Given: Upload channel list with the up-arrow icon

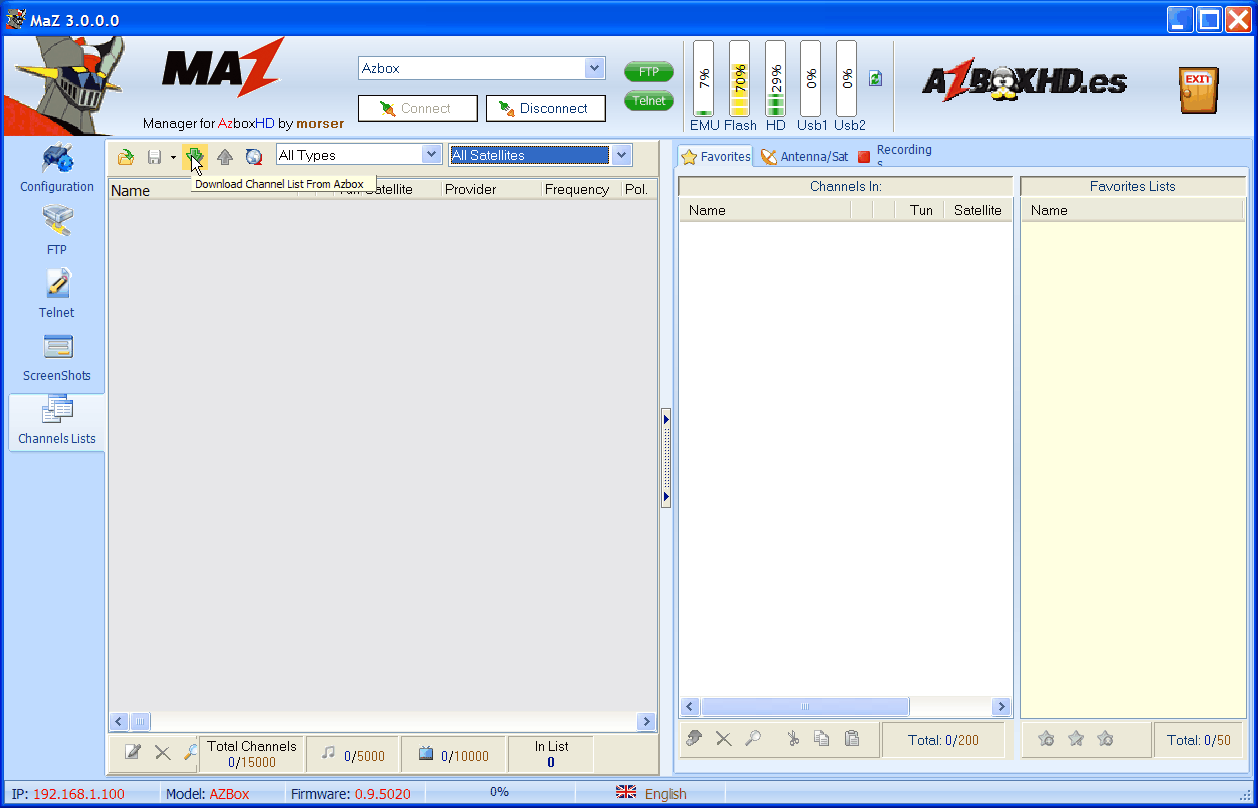Looking at the screenshot, I should (225, 156).
